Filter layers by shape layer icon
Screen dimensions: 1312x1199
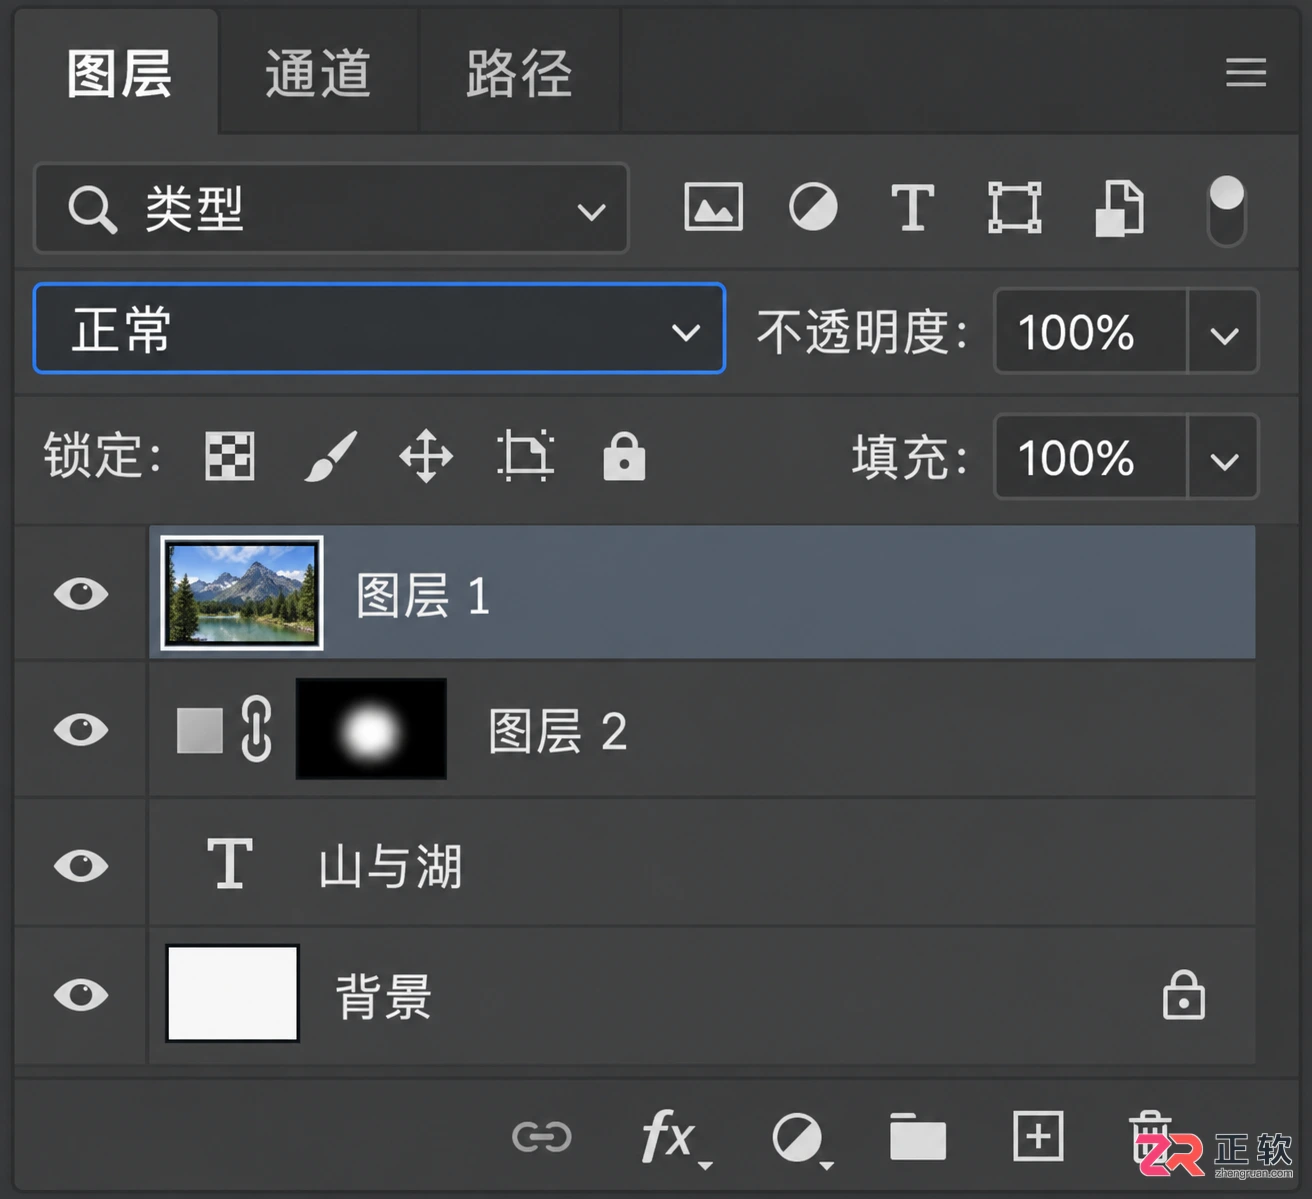pyautogui.click(x=1014, y=207)
